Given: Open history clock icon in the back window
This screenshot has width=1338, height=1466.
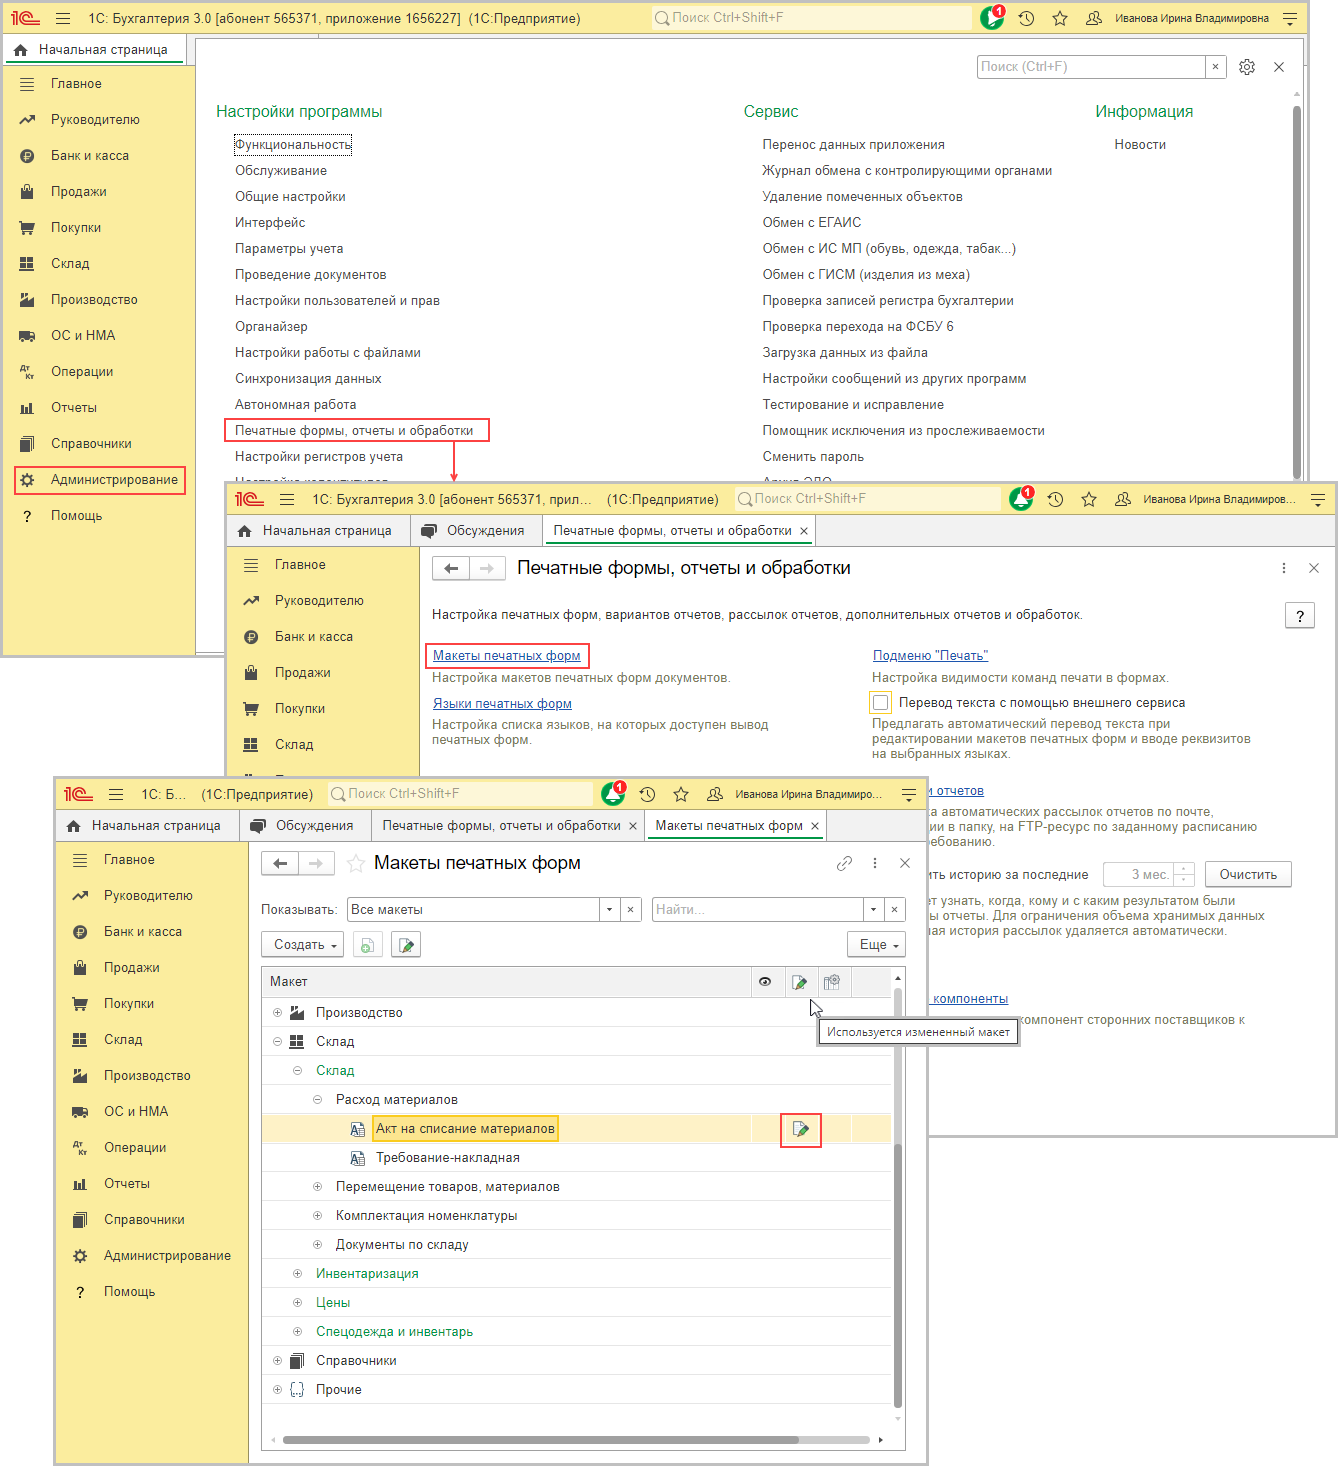Looking at the screenshot, I should [1026, 18].
